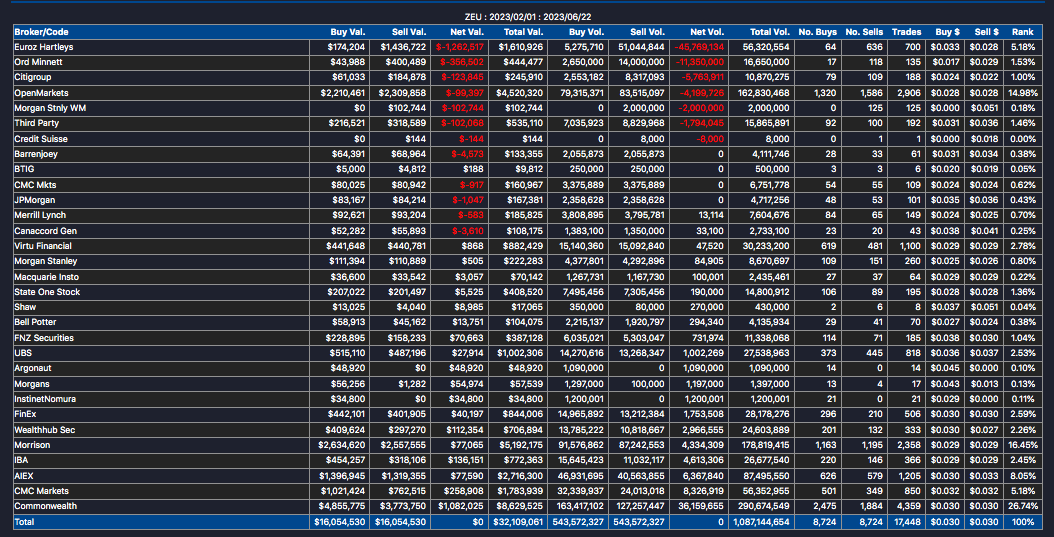Select the Macquarie Insto broker name

click(x=46, y=276)
